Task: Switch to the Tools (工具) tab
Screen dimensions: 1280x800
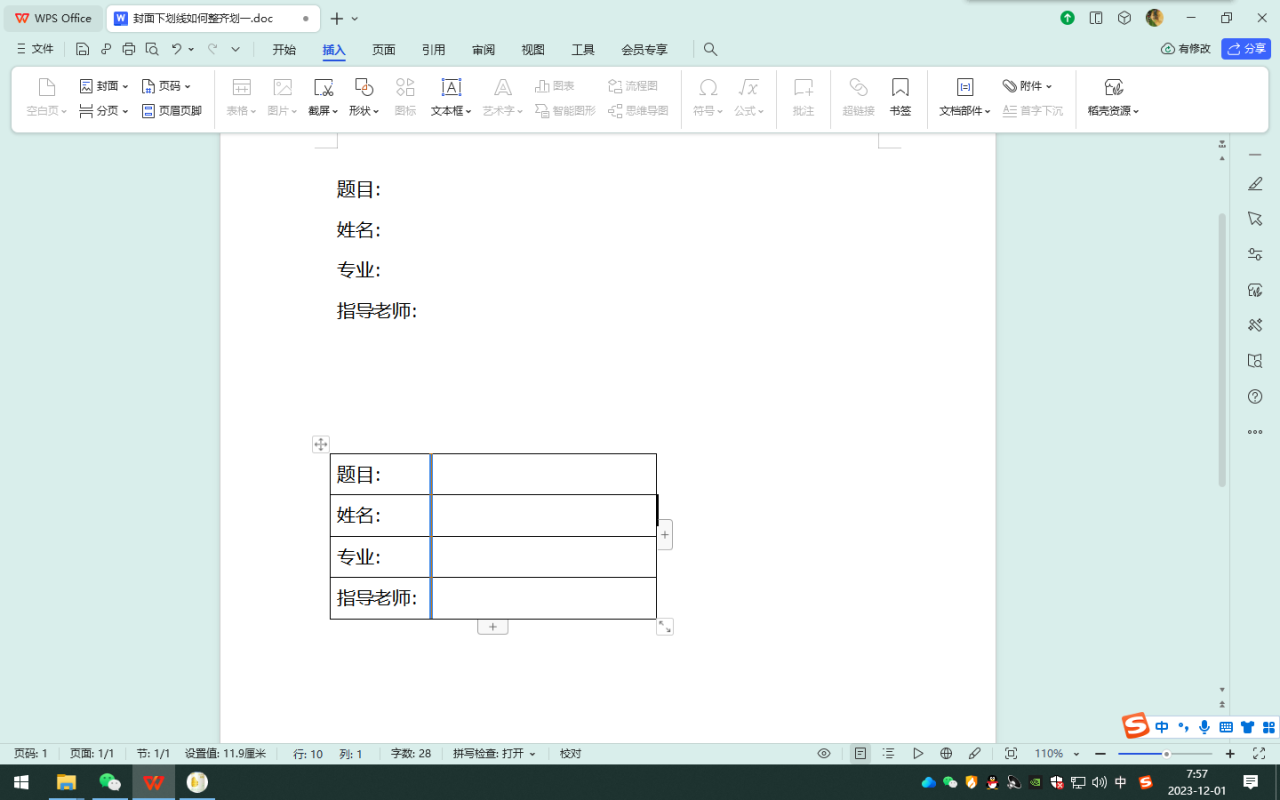Action: point(583,49)
